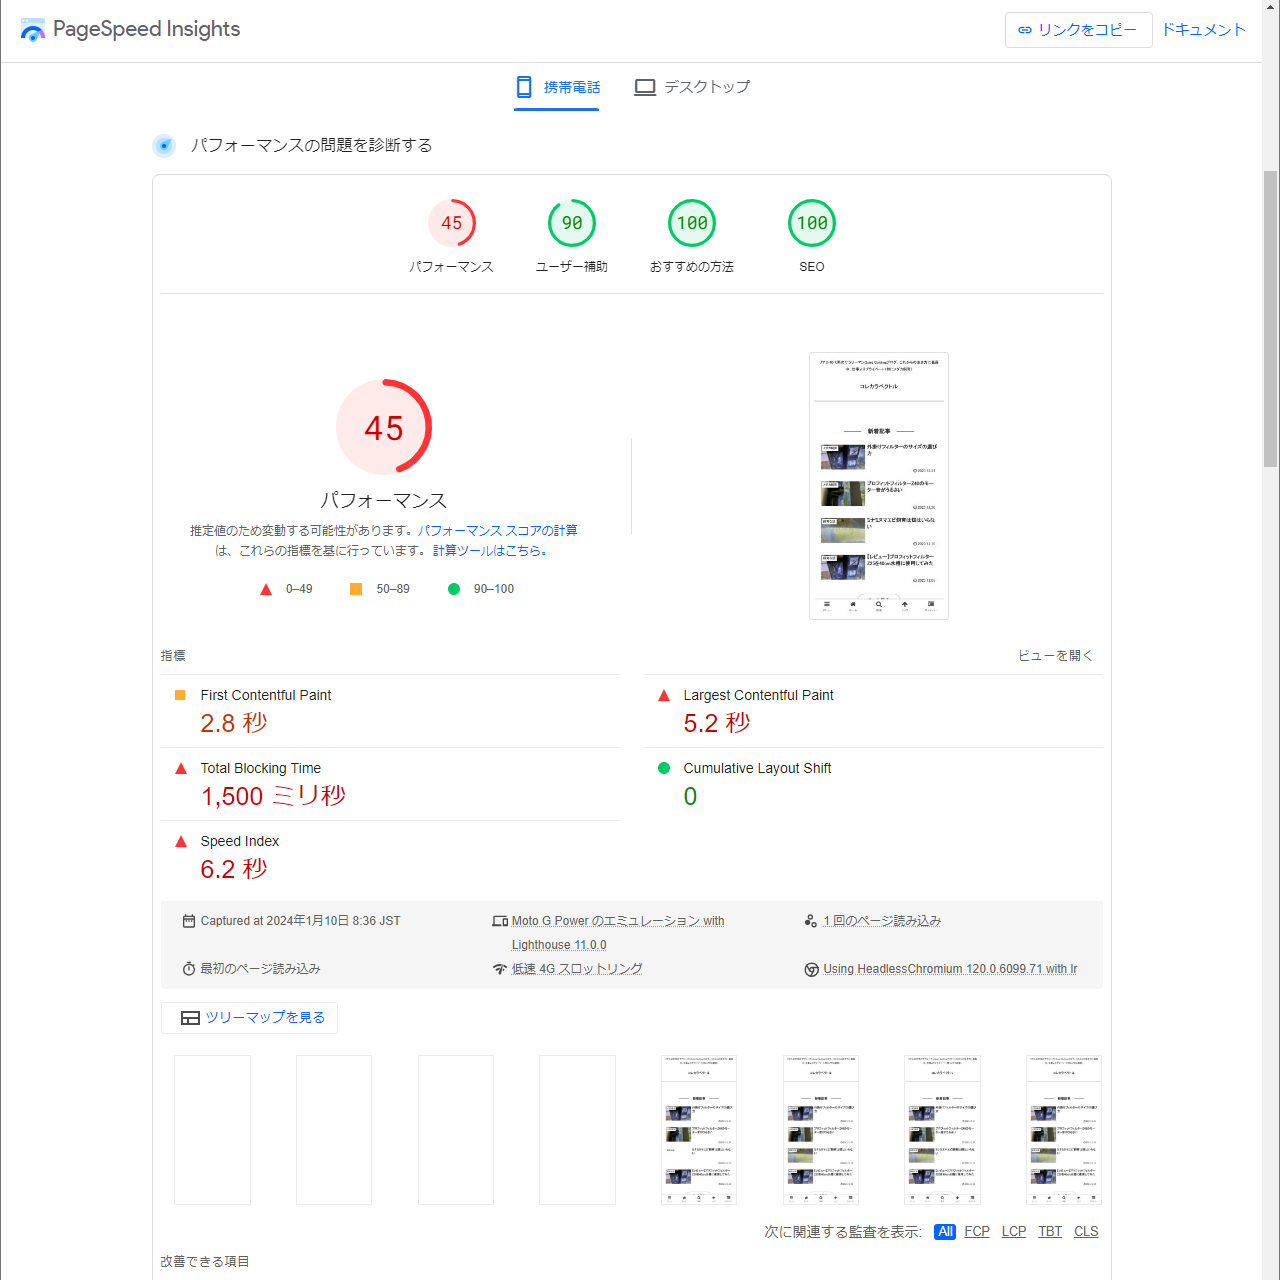The width and height of the screenshot is (1280, 1280).
Task: Open the ドキュメント link
Action: coord(1204,30)
